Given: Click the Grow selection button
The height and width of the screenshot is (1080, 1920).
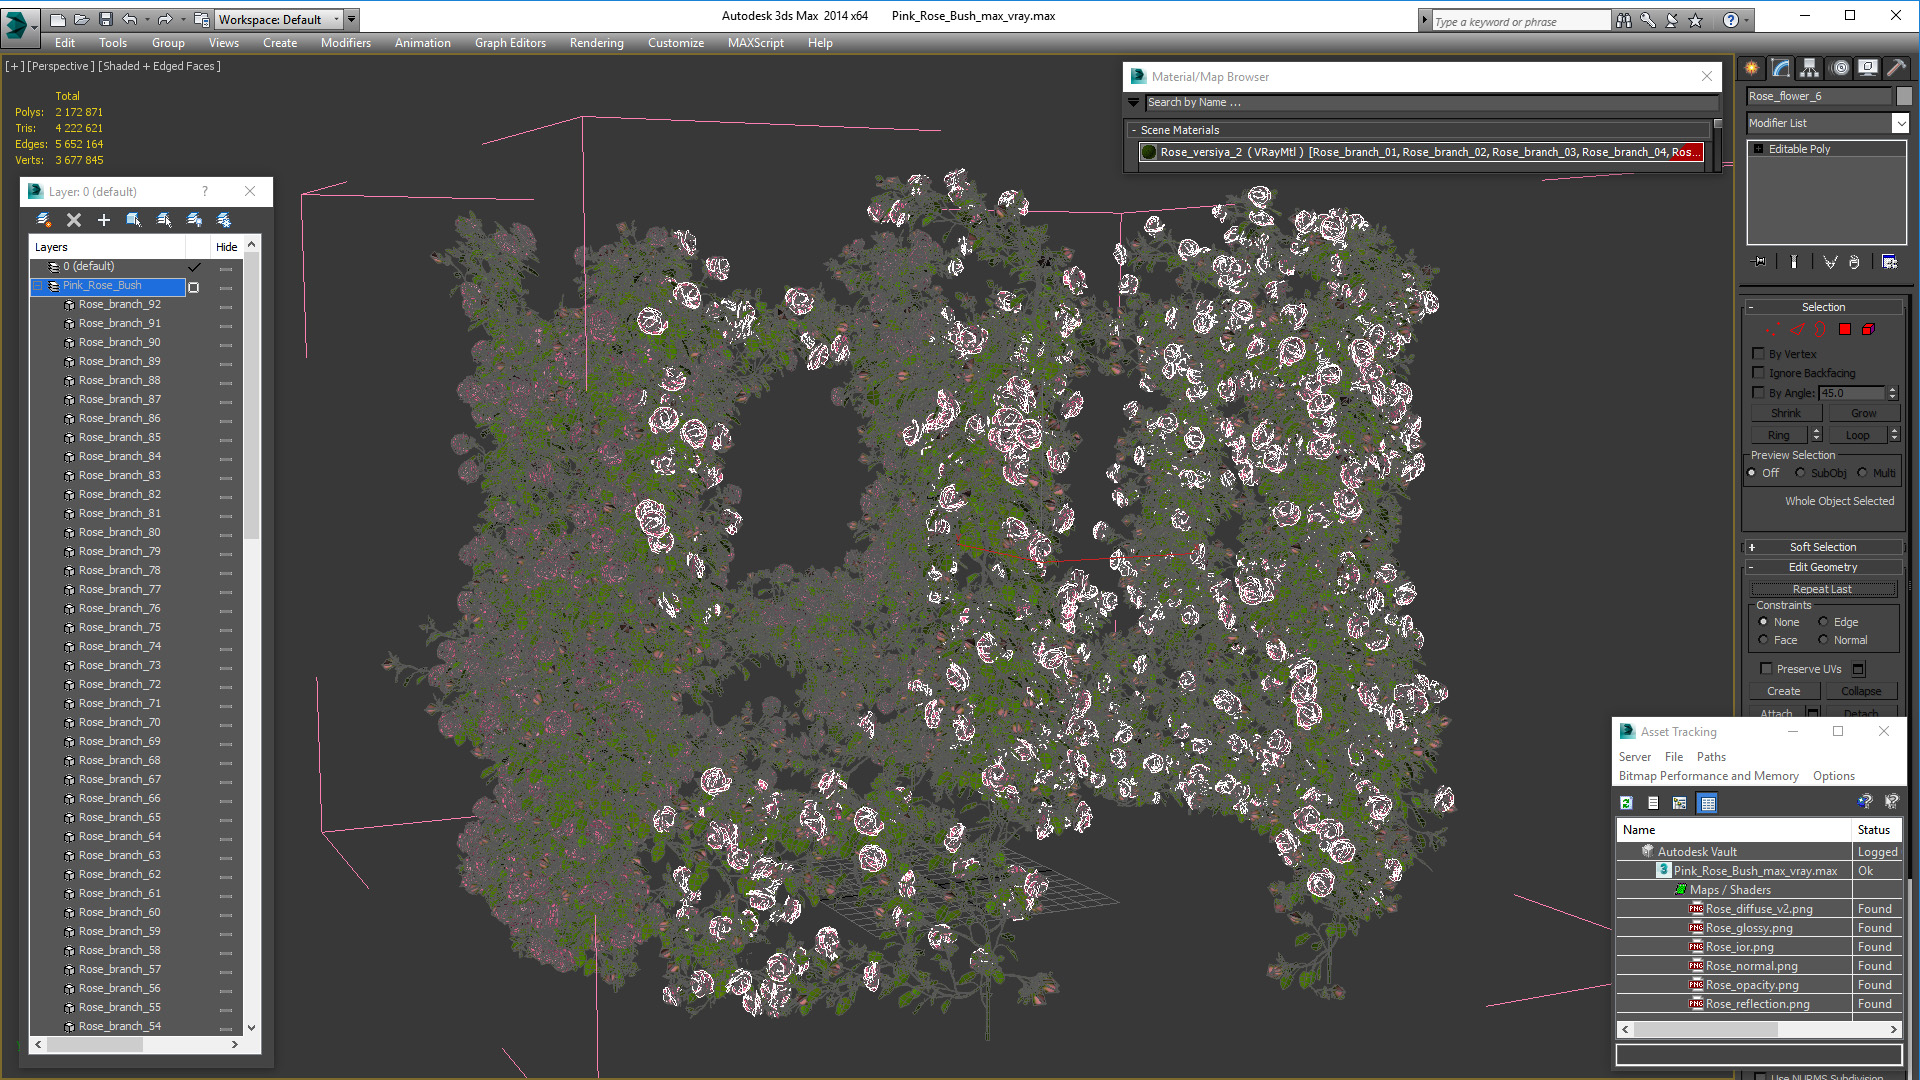Looking at the screenshot, I should 1863,413.
